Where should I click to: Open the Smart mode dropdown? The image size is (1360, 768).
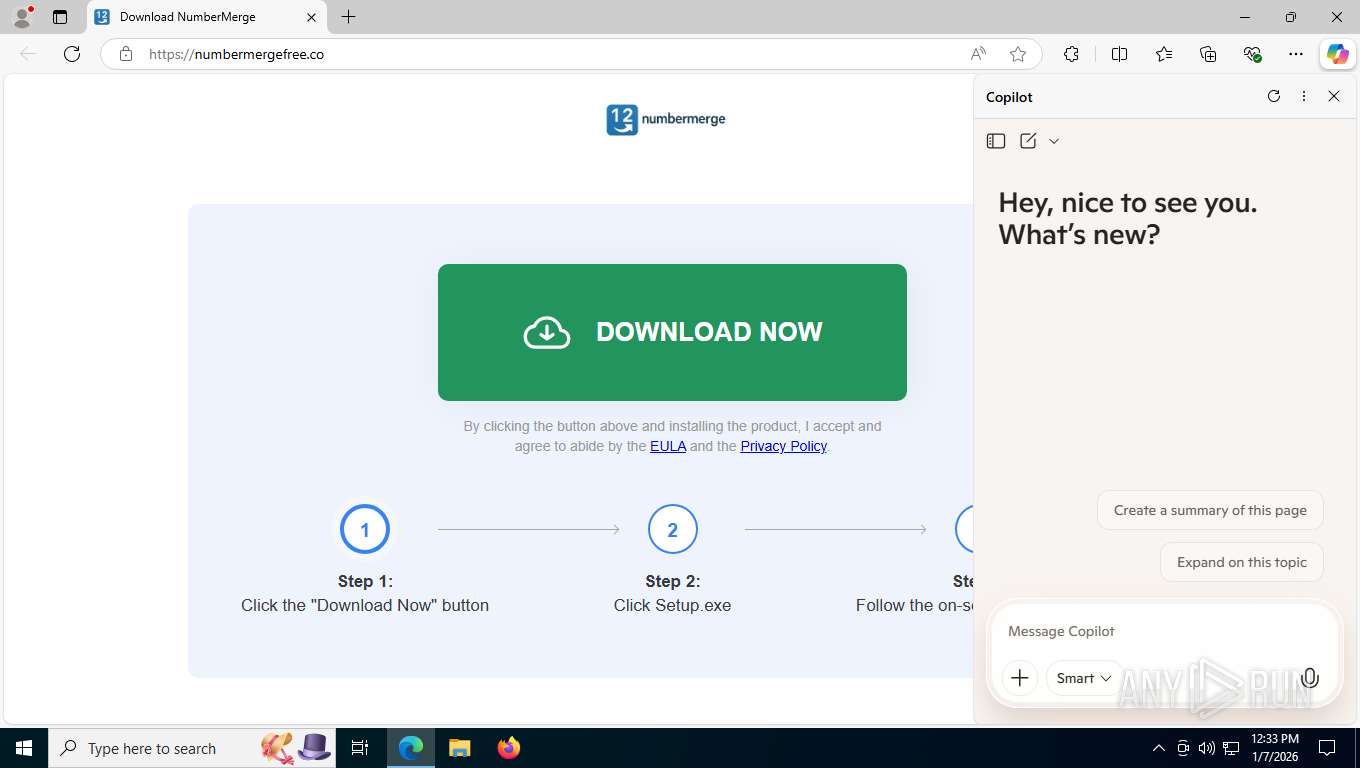(x=1084, y=678)
